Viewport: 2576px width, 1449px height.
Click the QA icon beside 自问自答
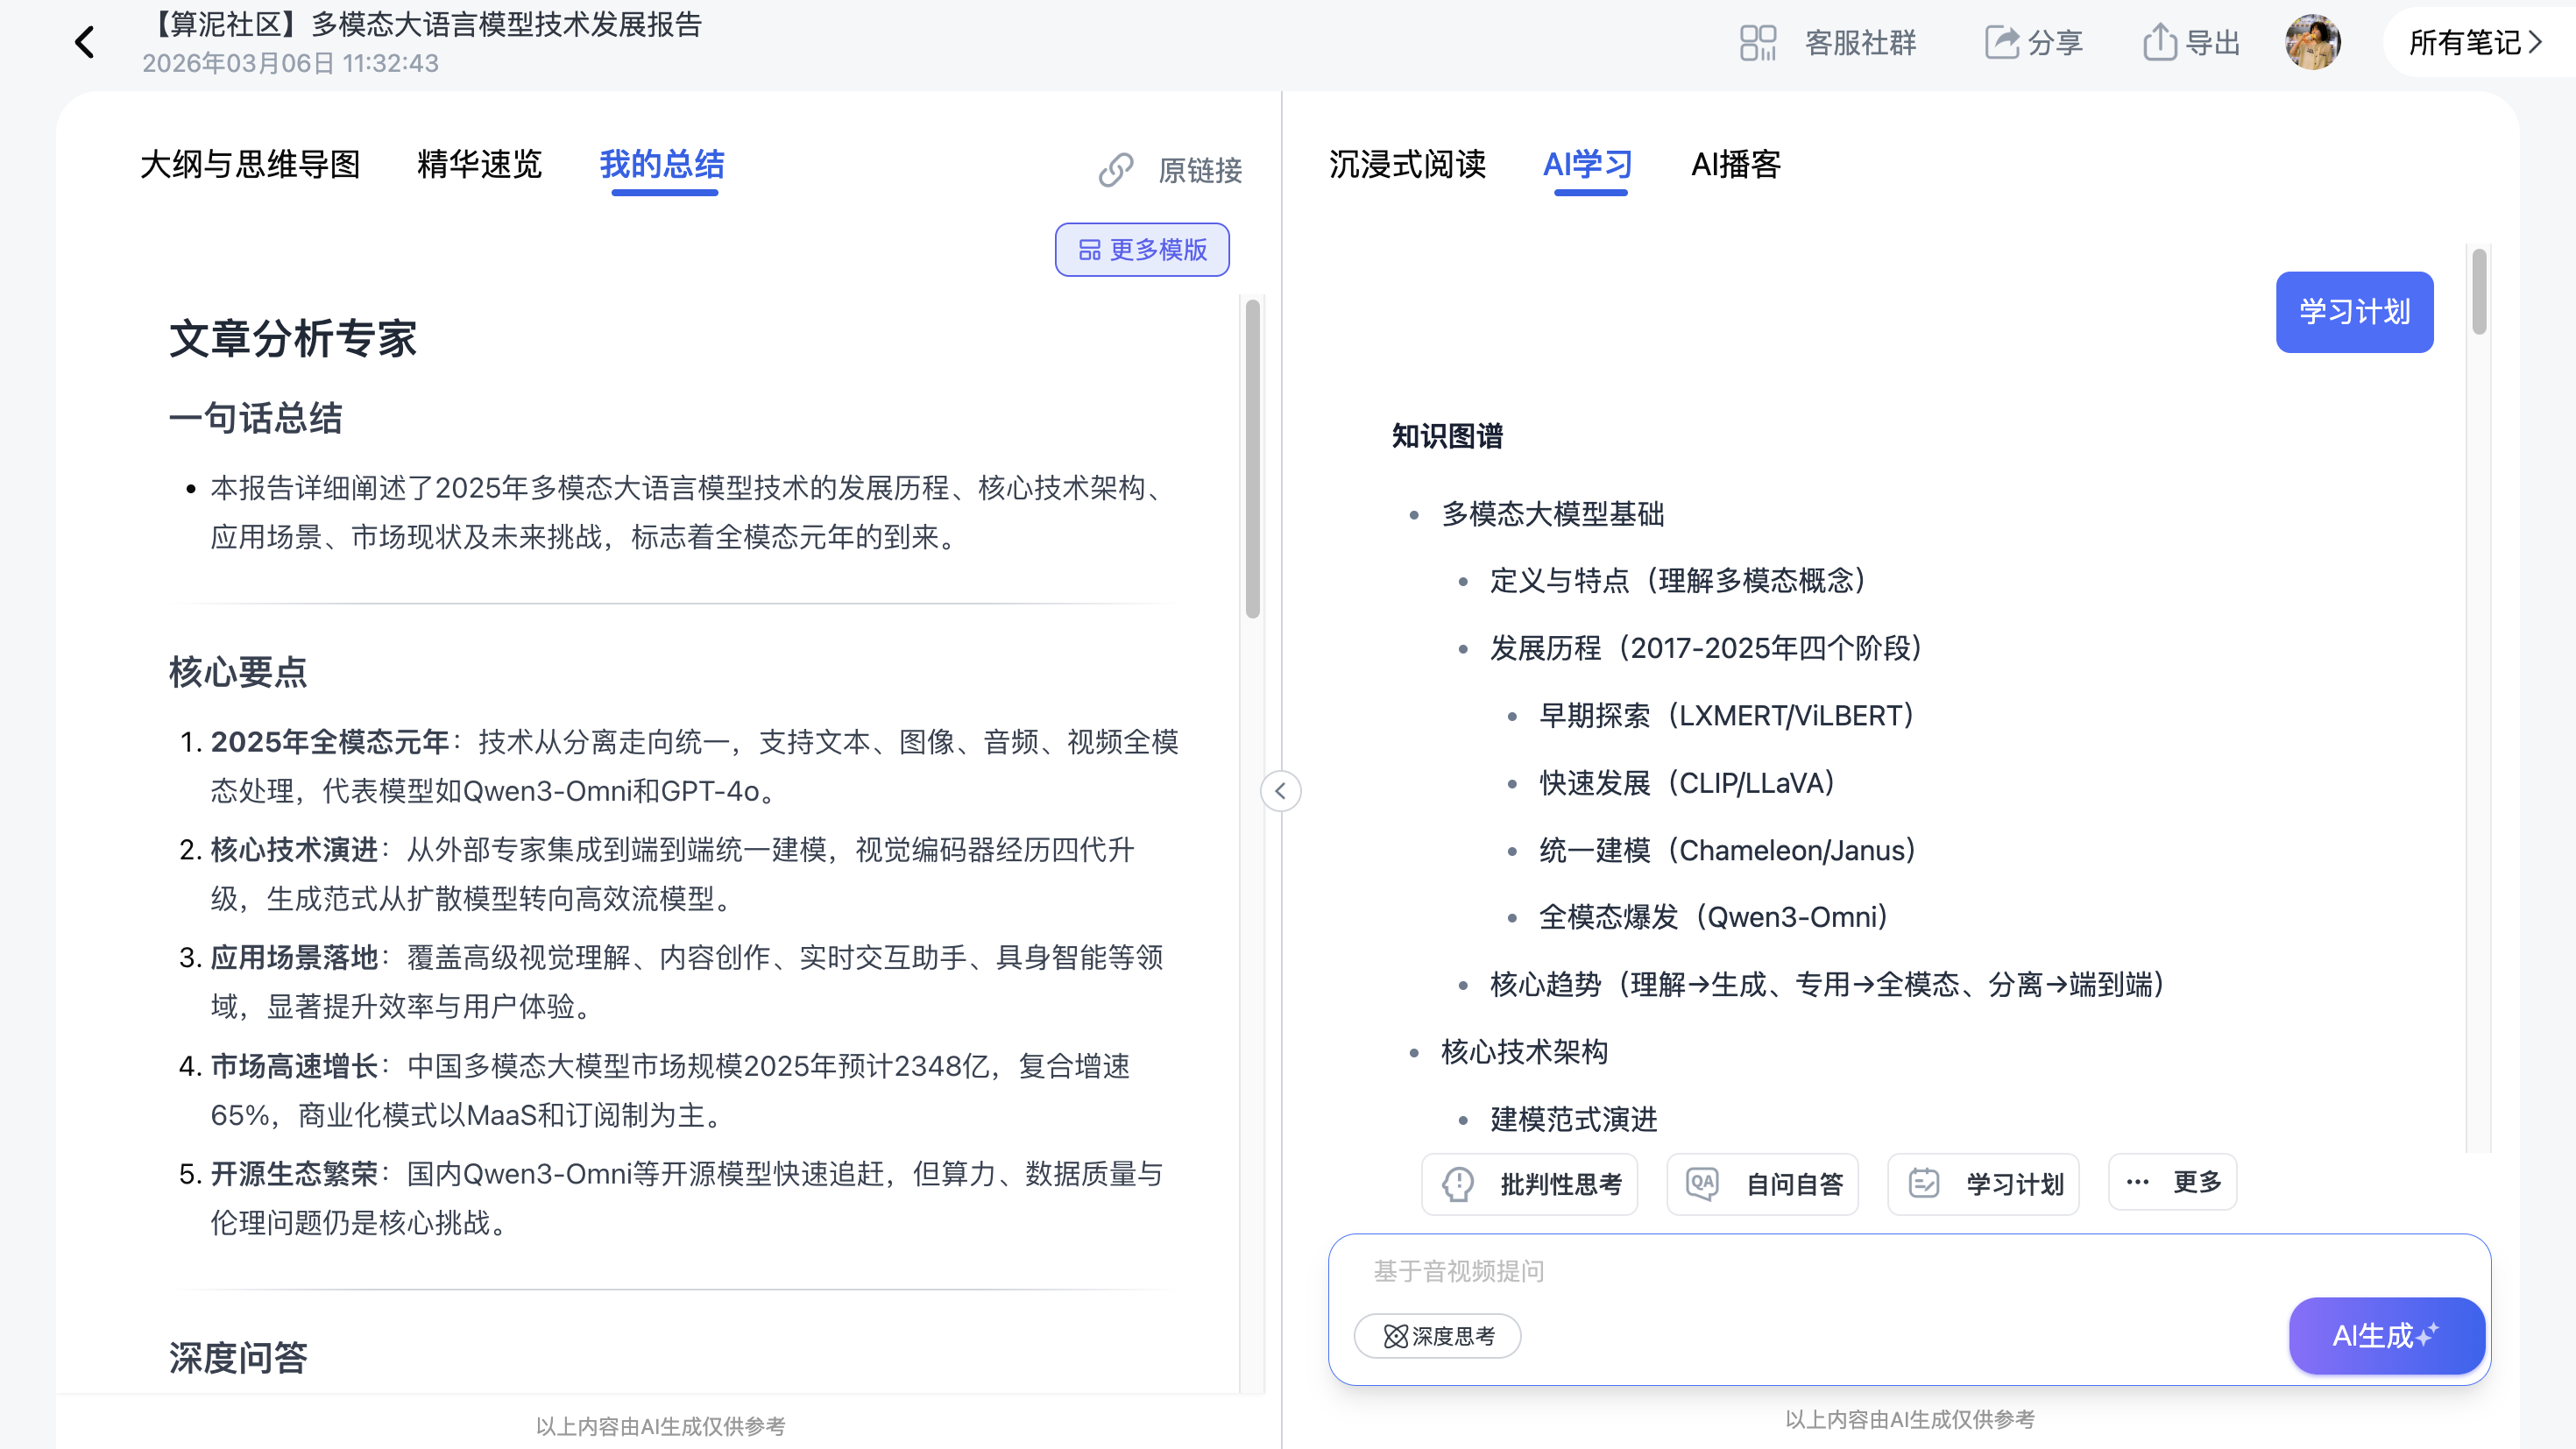pyautogui.click(x=1702, y=1184)
